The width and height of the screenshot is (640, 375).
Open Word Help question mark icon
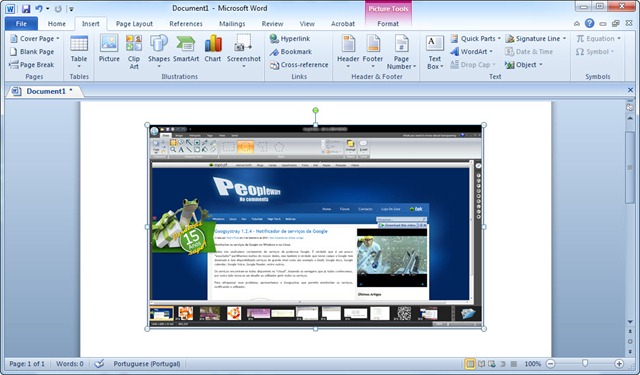tap(589, 23)
